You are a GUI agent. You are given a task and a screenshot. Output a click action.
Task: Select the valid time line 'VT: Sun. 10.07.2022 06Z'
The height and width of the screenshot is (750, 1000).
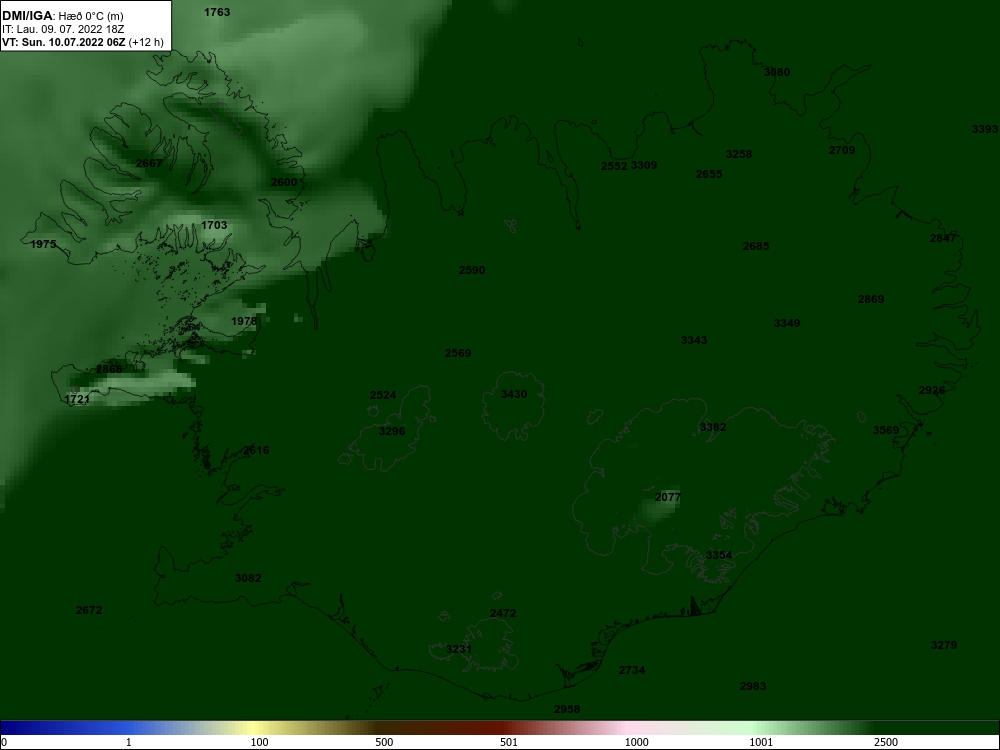point(64,43)
